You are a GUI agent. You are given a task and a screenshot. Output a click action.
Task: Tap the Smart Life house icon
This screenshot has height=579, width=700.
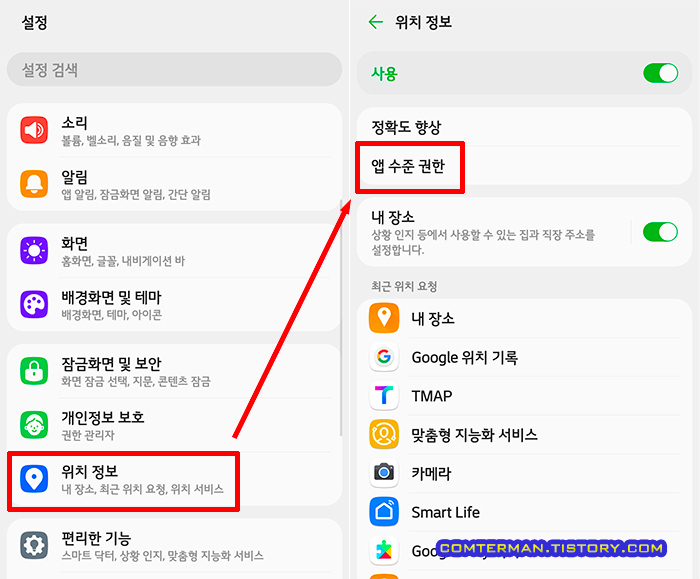(x=384, y=512)
